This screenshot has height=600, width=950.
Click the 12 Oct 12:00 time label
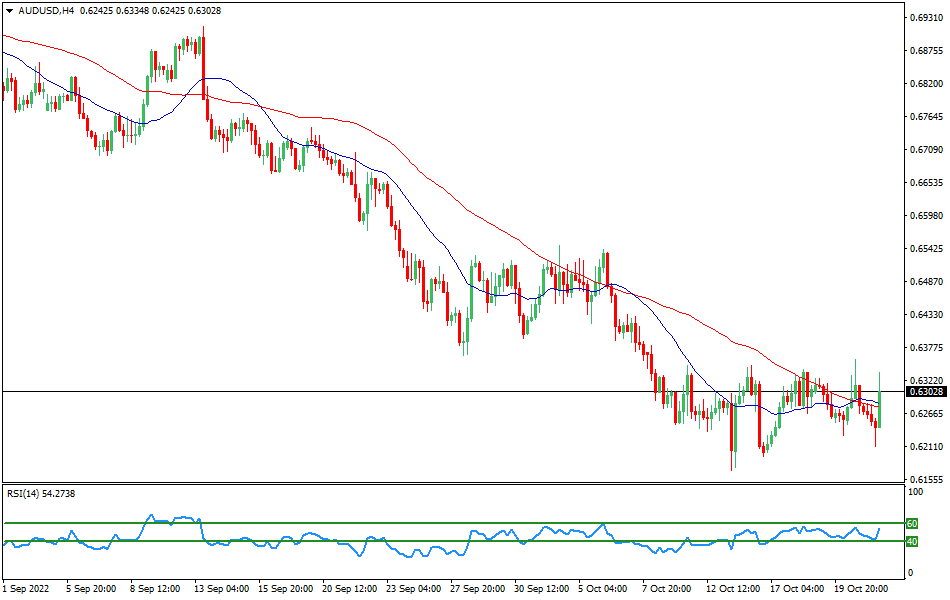(x=733, y=589)
